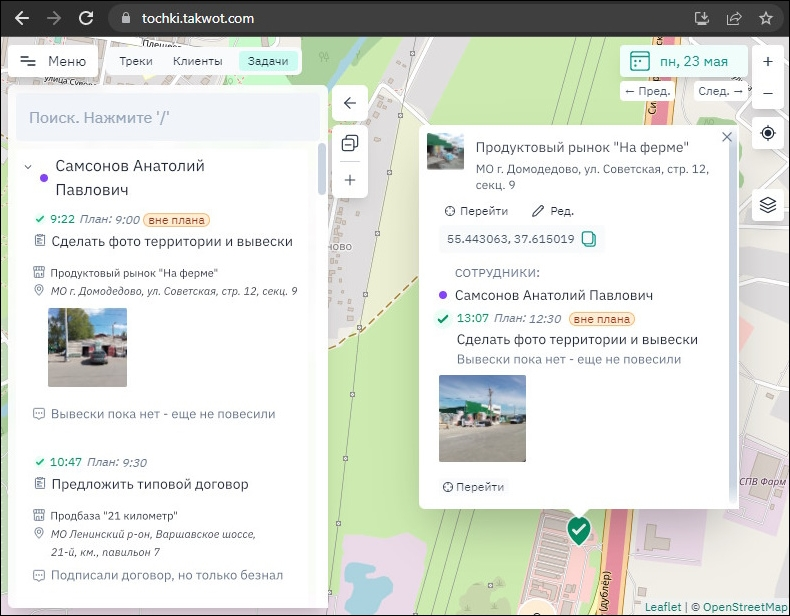
Task: Switch to the Треки tab
Action: tap(136, 61)
